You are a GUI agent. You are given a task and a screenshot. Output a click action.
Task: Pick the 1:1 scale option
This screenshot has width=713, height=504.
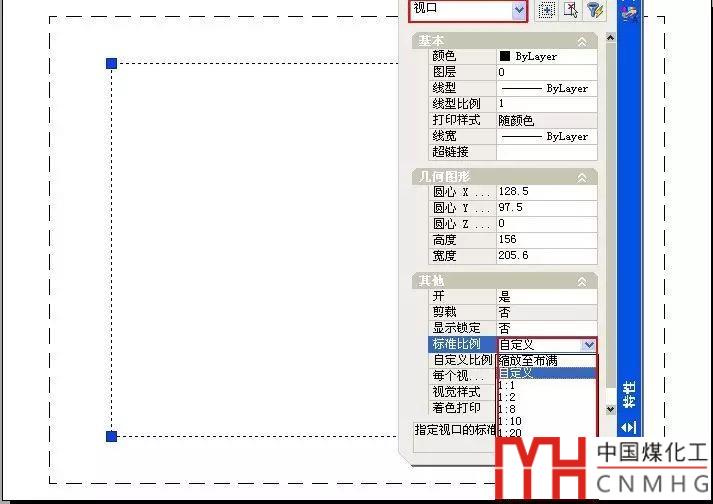[x=546, y=385]
